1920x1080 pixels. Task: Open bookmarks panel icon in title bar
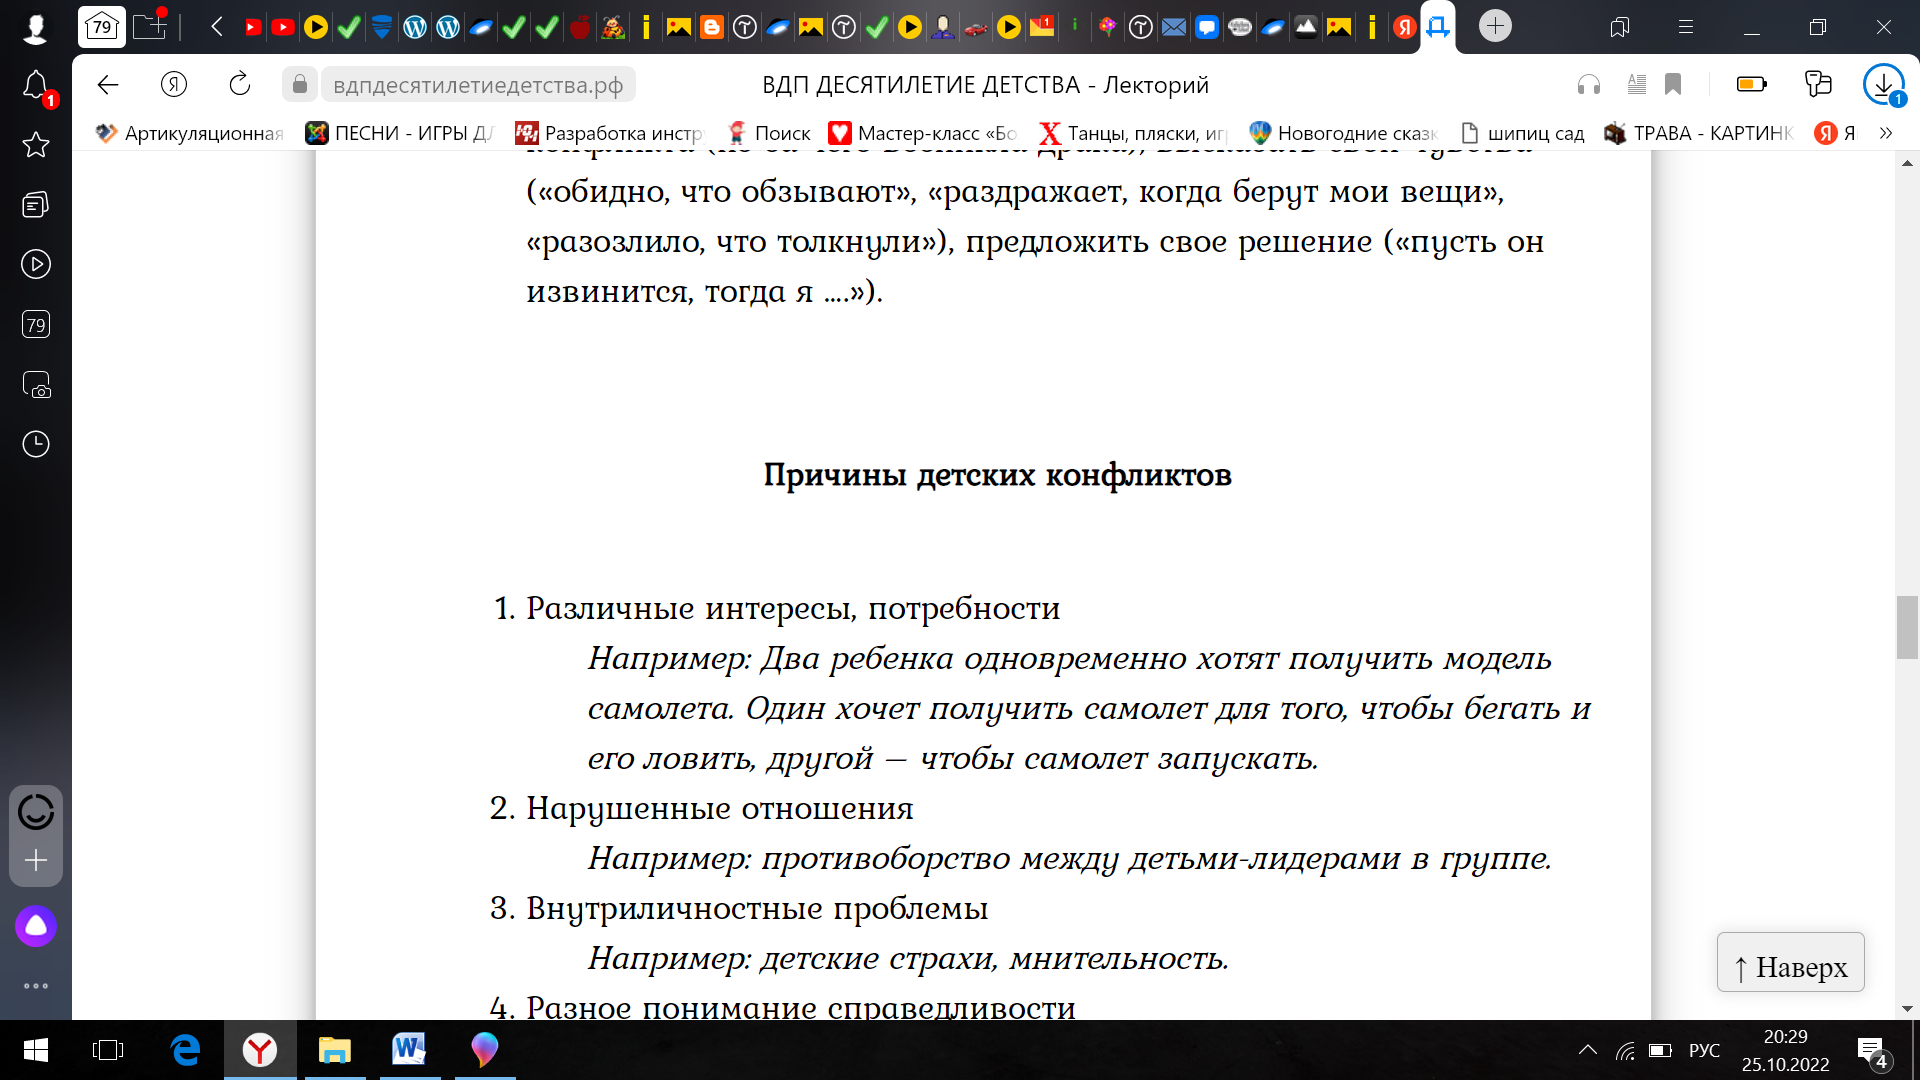[x=1620, y=27]
